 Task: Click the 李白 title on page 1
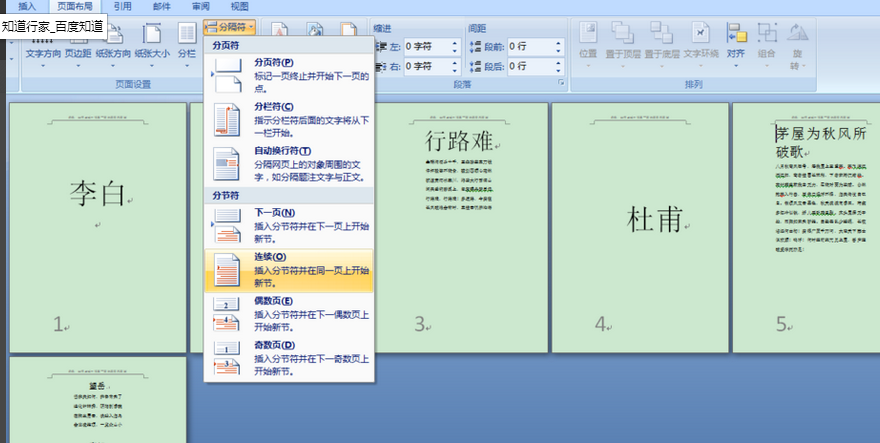97,194
